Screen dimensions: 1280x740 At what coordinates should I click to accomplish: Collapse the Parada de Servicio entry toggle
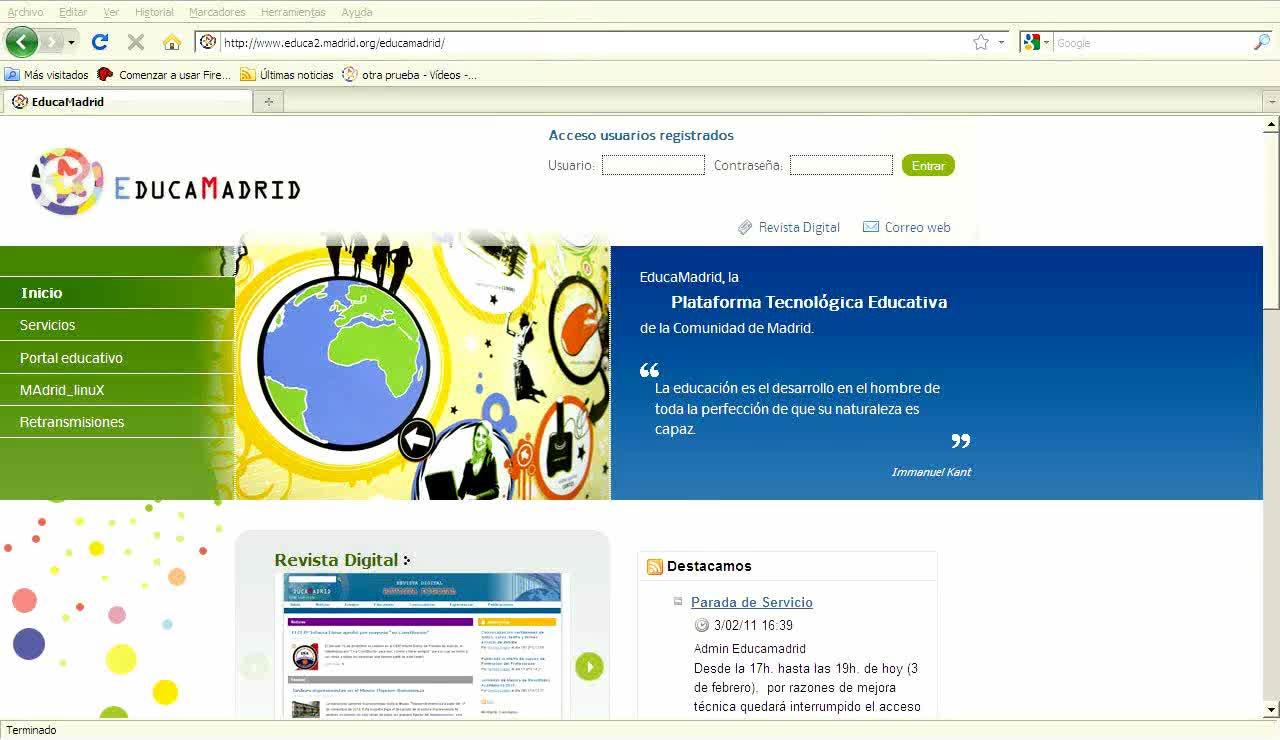pyautogui.click(x=678, y=601)
